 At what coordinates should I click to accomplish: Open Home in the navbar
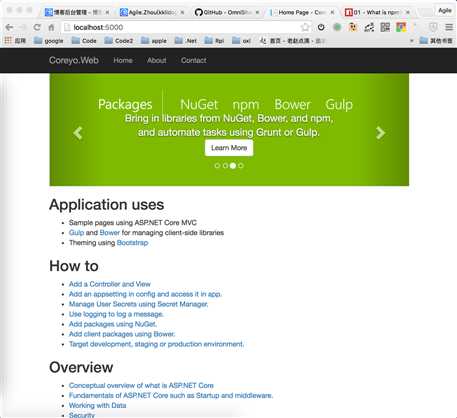pos(123,60)
